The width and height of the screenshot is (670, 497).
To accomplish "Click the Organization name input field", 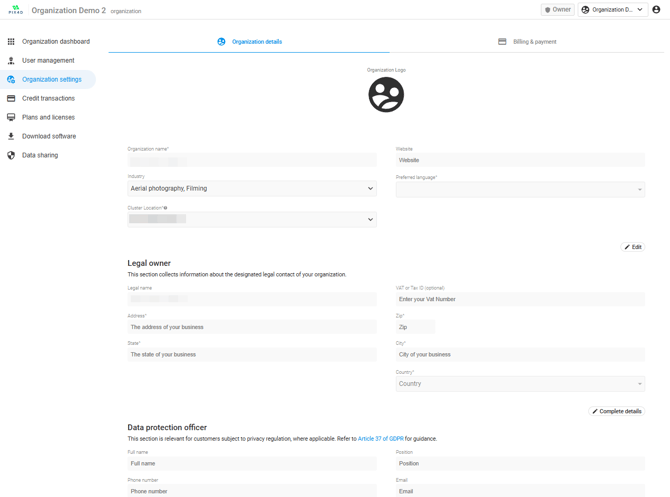I will pyautogui.click(x=252, y=161).
